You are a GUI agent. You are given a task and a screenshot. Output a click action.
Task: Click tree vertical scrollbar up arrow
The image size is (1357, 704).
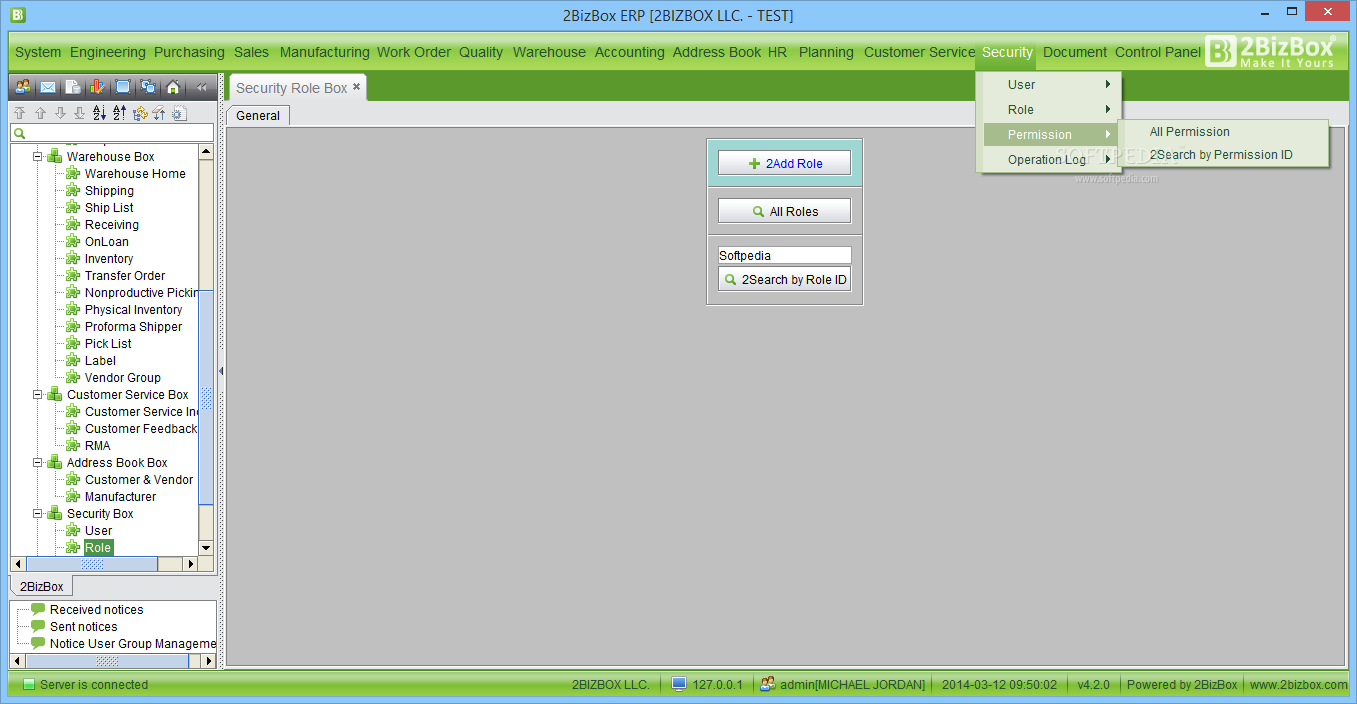206,152
